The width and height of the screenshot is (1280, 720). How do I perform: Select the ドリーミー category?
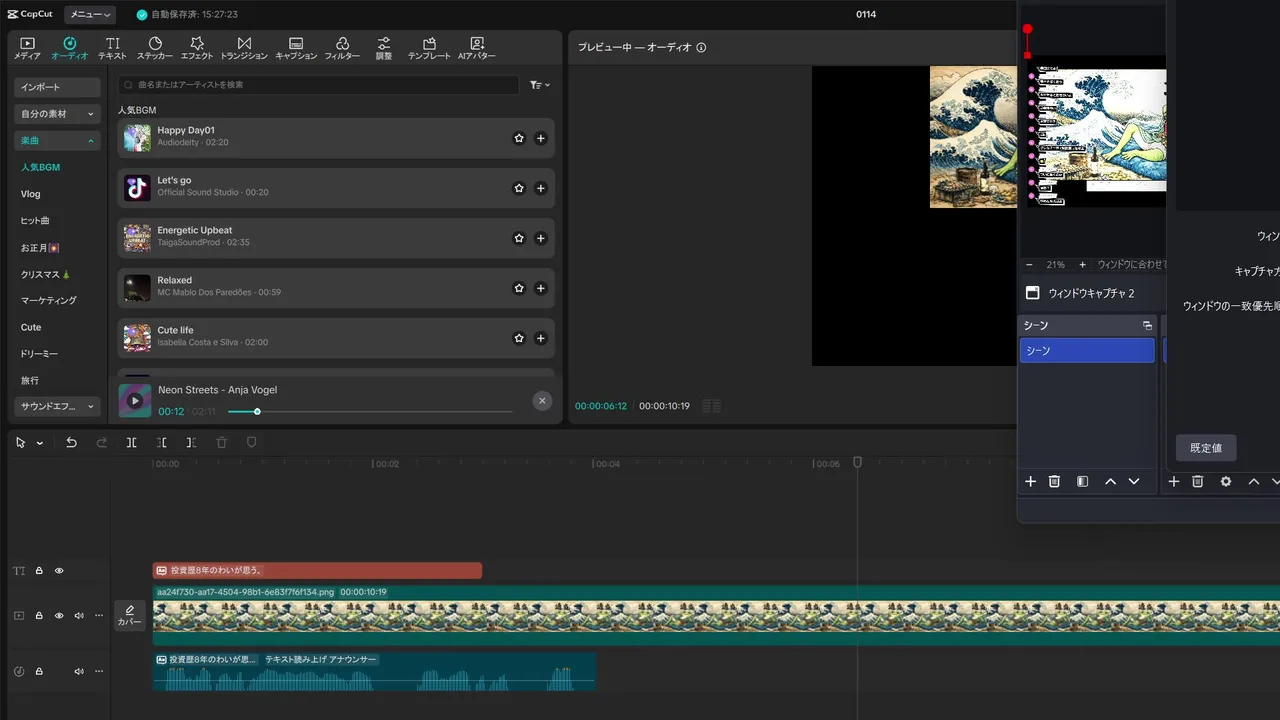[x=40, y=354]
